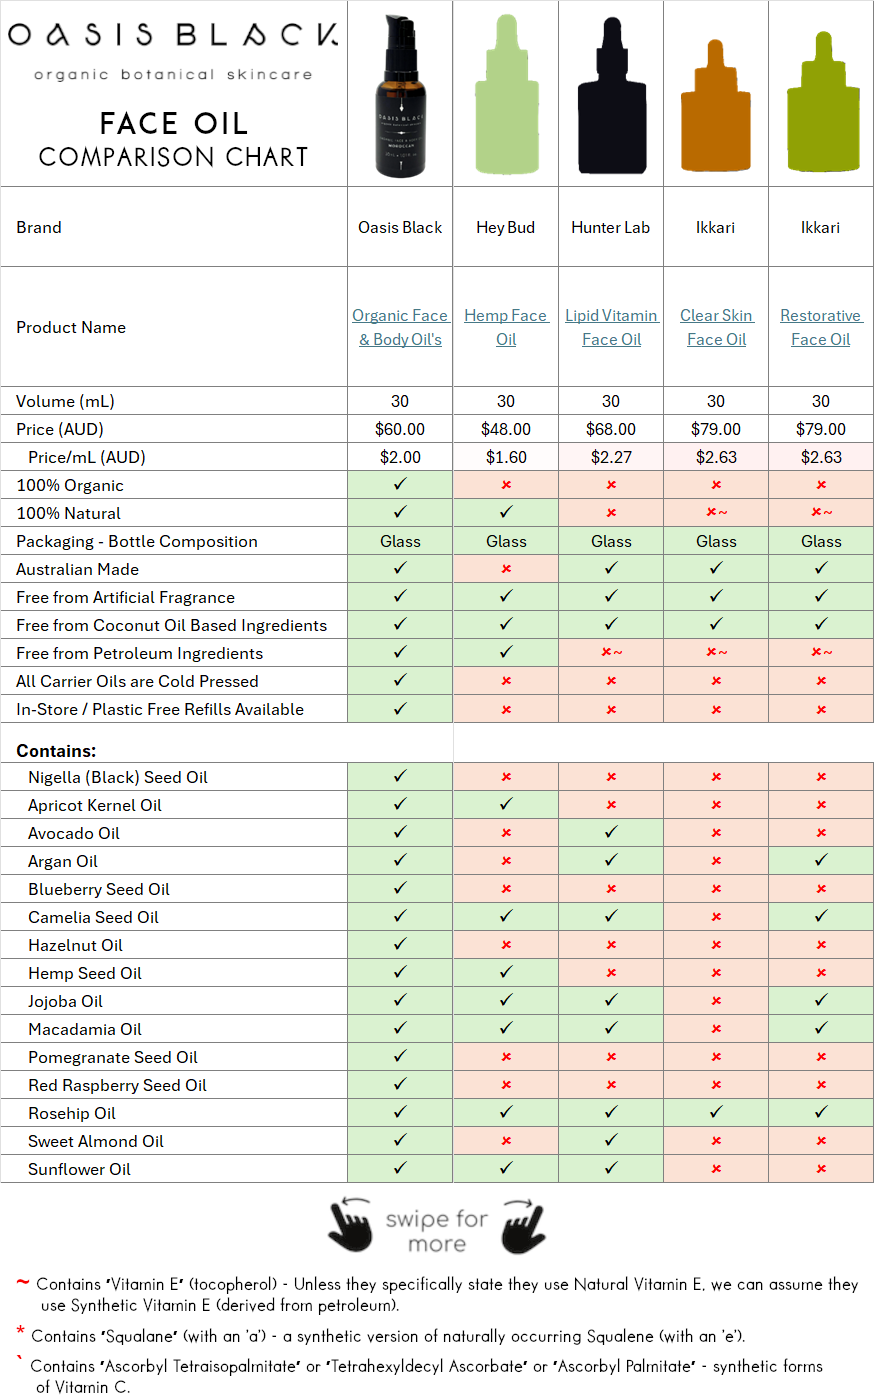This screenshot has height=1400, width=874.
Task: Click the Hunter Lab Australian Made checkmark
Action: (x=611, y=569)
